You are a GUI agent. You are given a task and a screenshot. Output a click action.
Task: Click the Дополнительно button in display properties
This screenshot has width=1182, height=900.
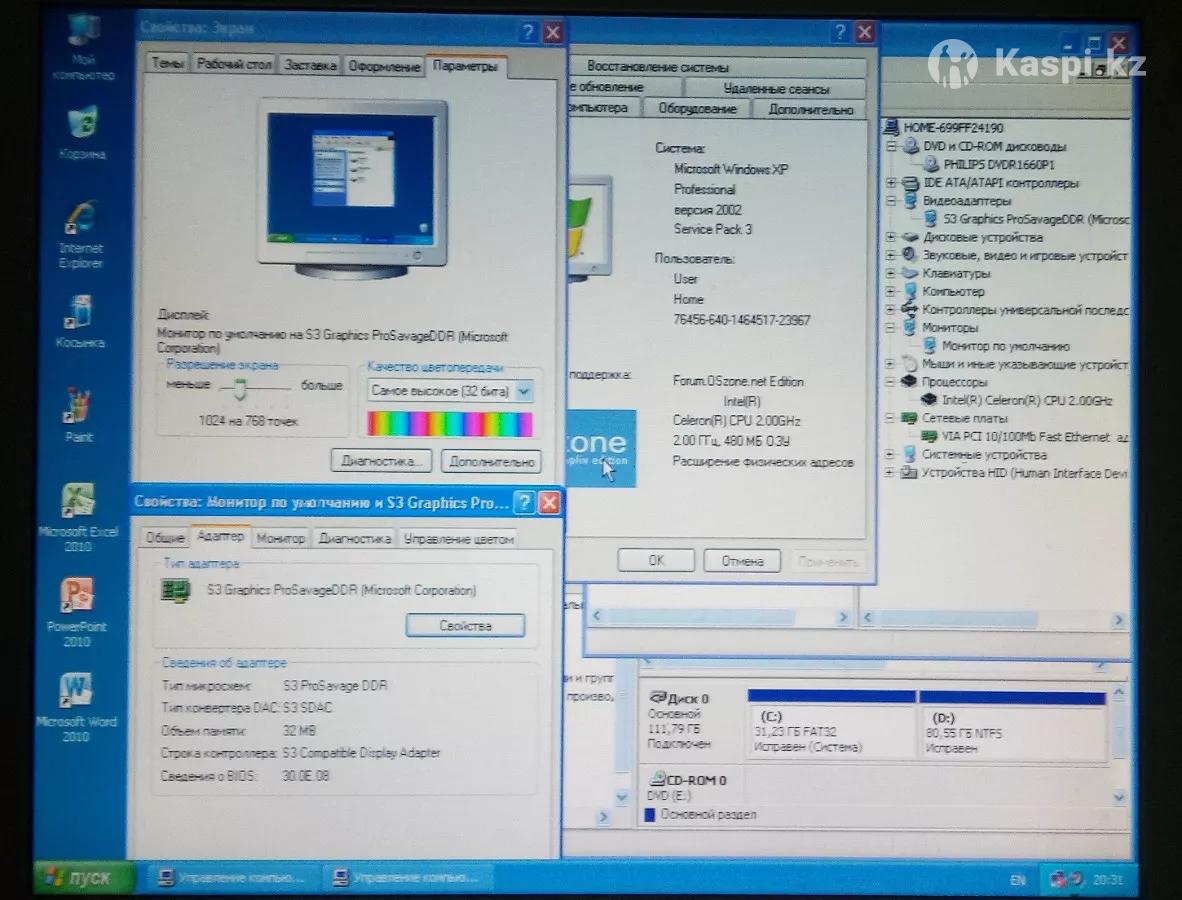click(491, 461)
